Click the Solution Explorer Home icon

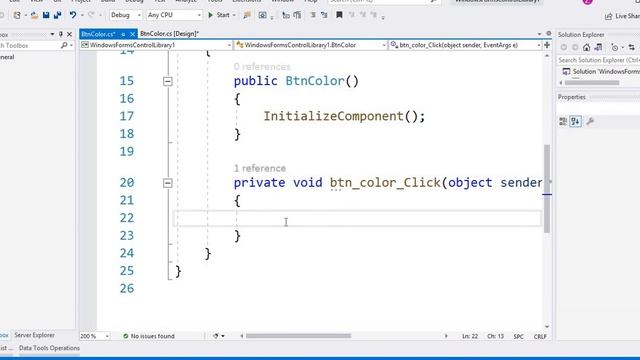click(587, 47)
